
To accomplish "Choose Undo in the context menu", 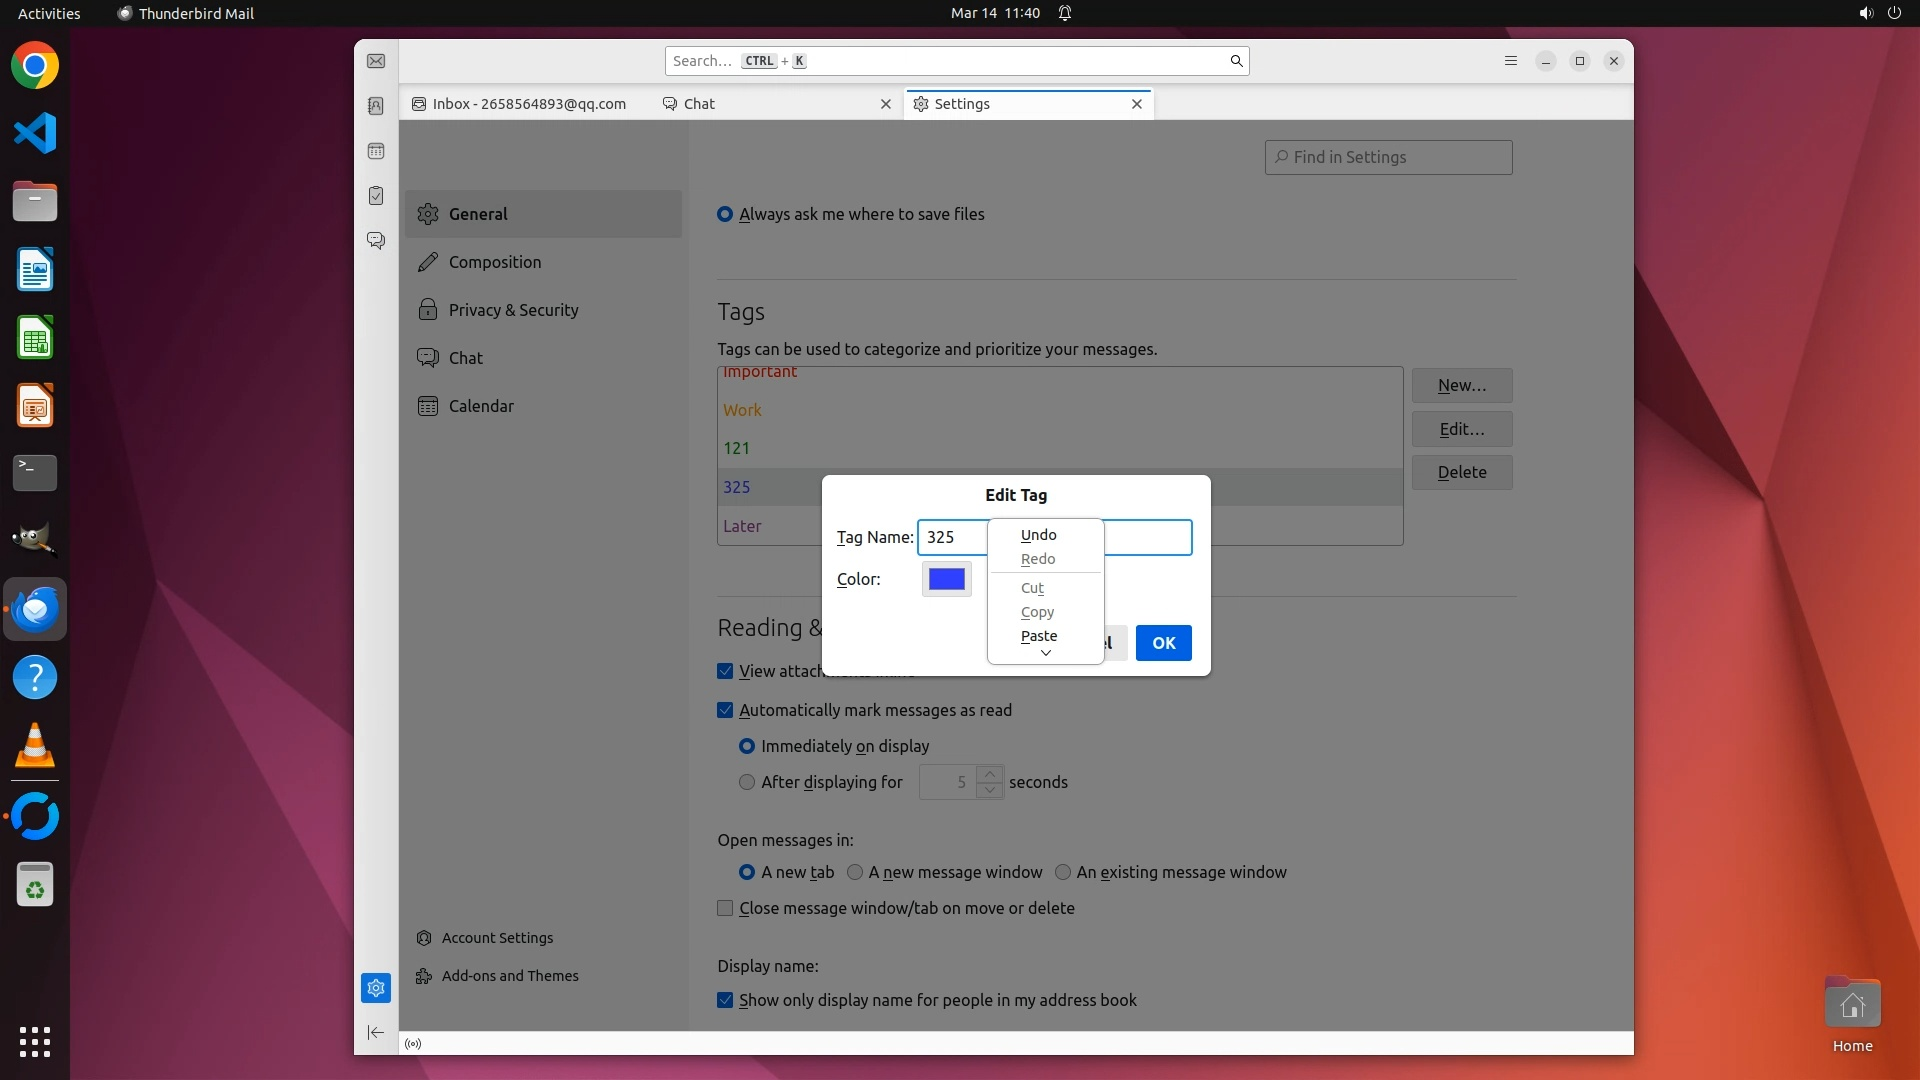I will tap(1039, 535).
